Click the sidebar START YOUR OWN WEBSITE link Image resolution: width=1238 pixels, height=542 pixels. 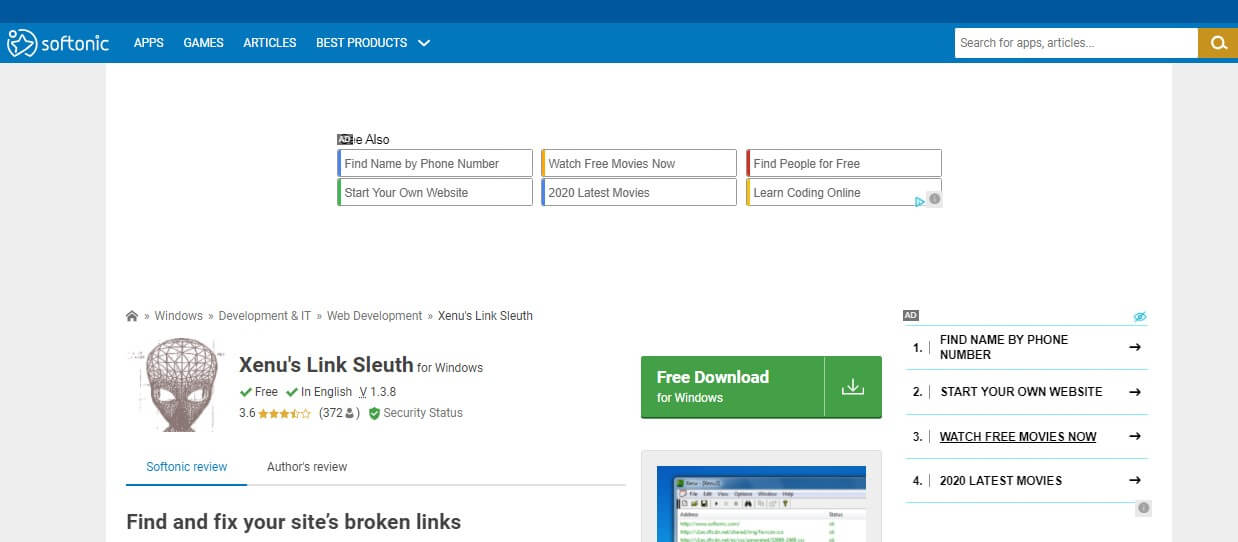[1021, 392]
